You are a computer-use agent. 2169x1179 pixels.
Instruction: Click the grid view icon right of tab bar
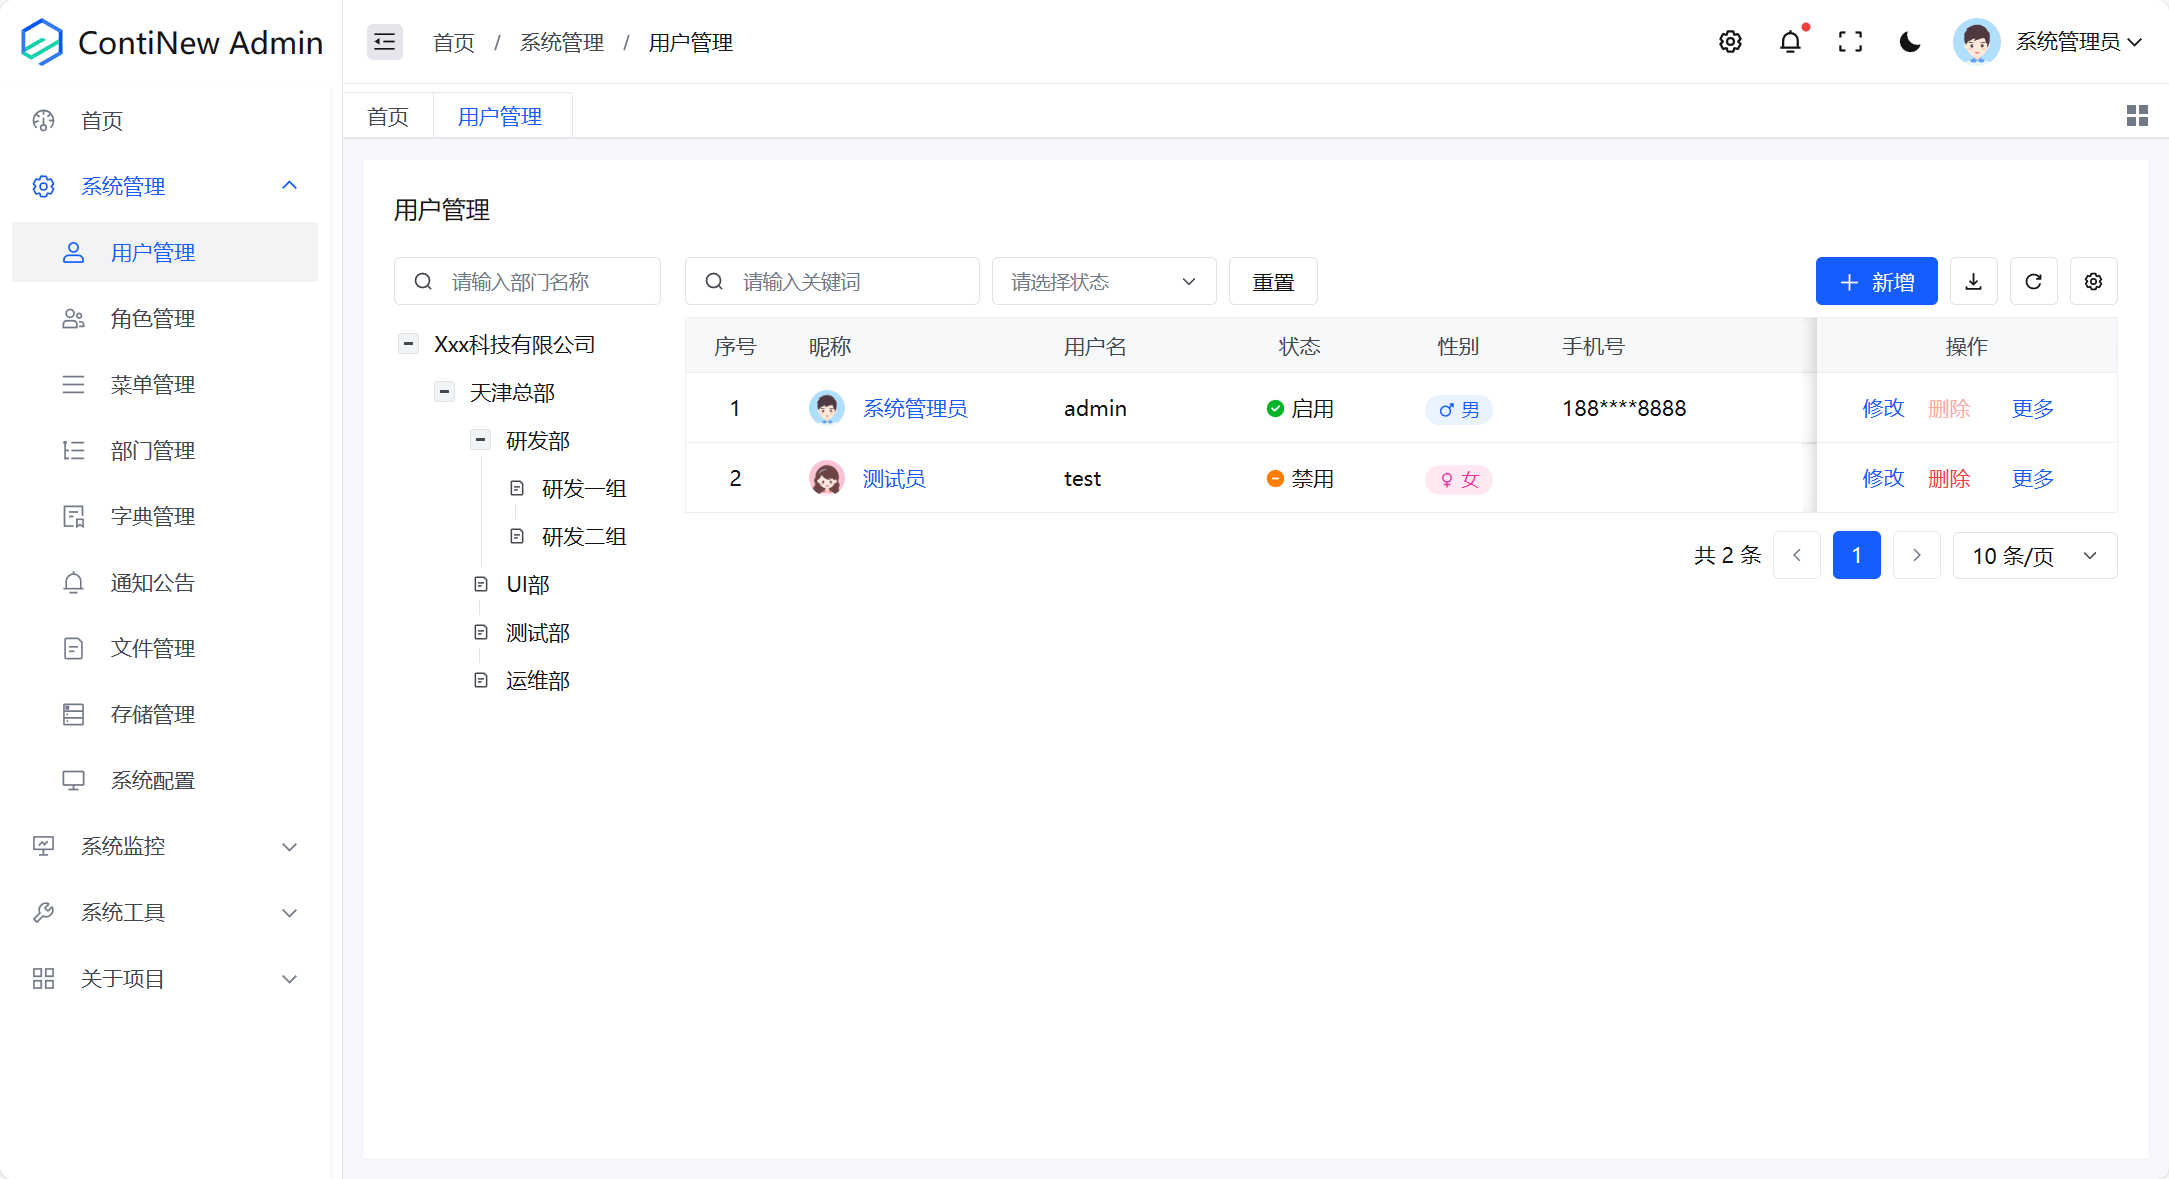click(x=2137, y=115)
